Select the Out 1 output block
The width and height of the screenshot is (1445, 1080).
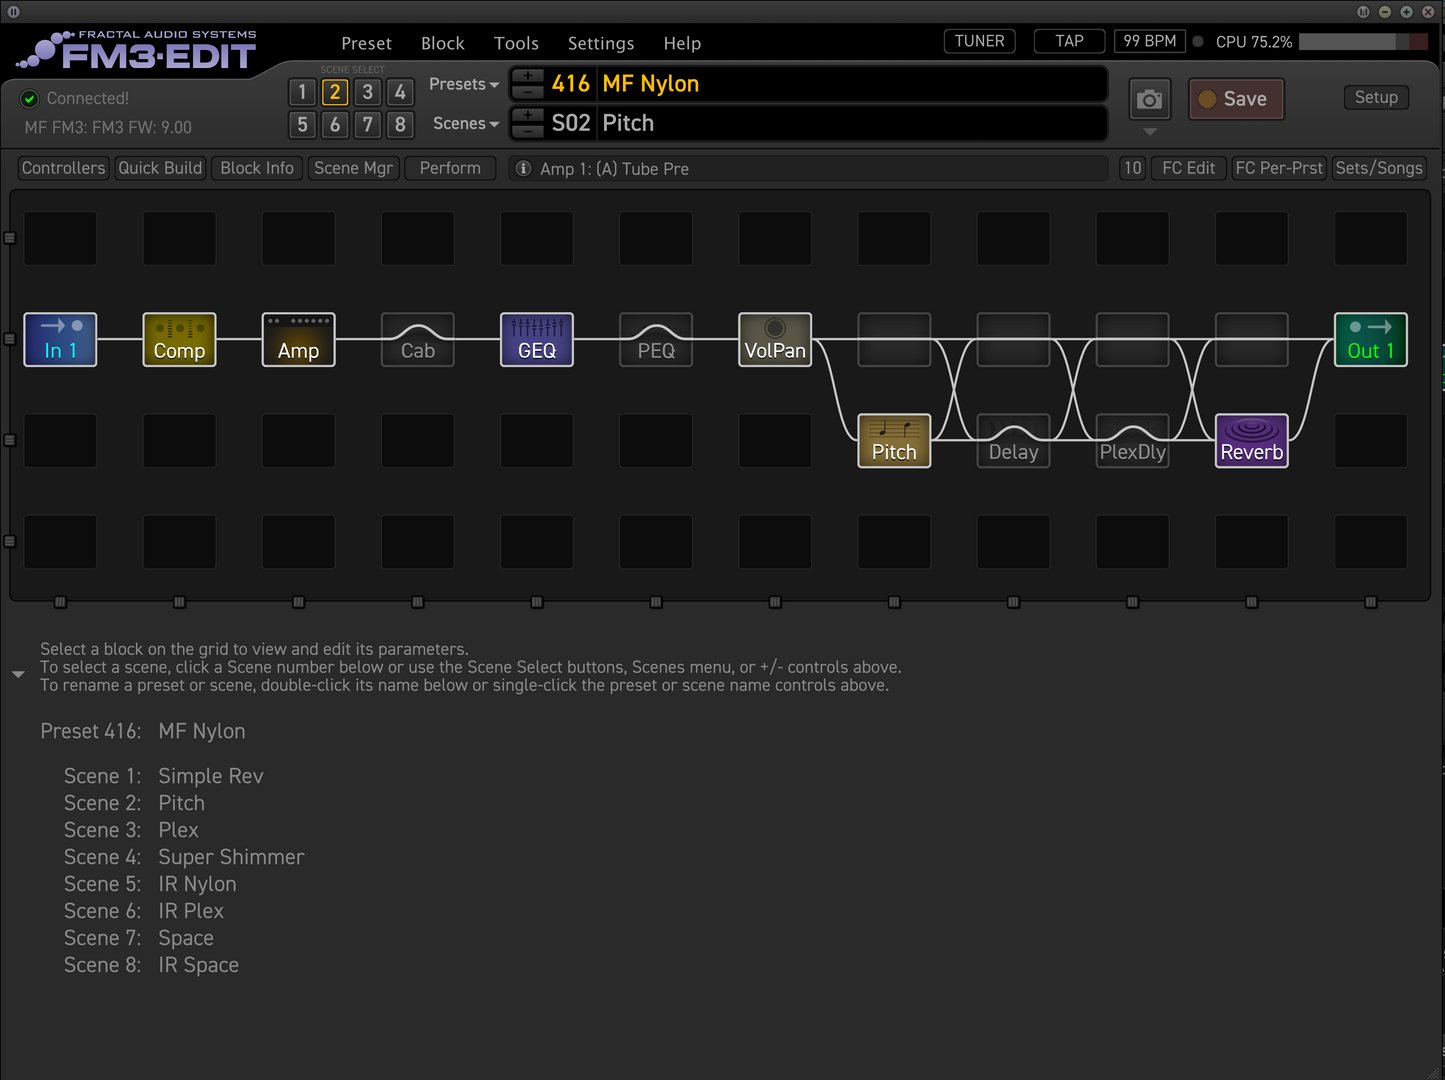[1370, 340]
